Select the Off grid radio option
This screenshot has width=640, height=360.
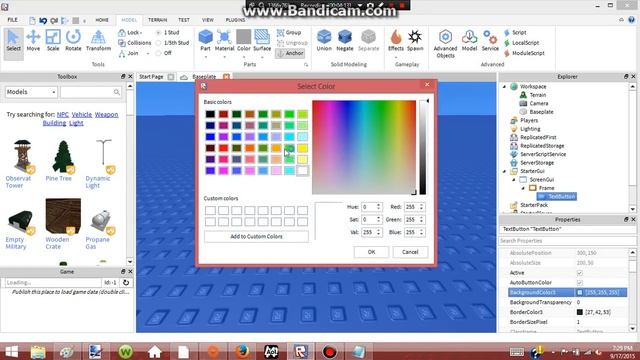click(159, 53)
